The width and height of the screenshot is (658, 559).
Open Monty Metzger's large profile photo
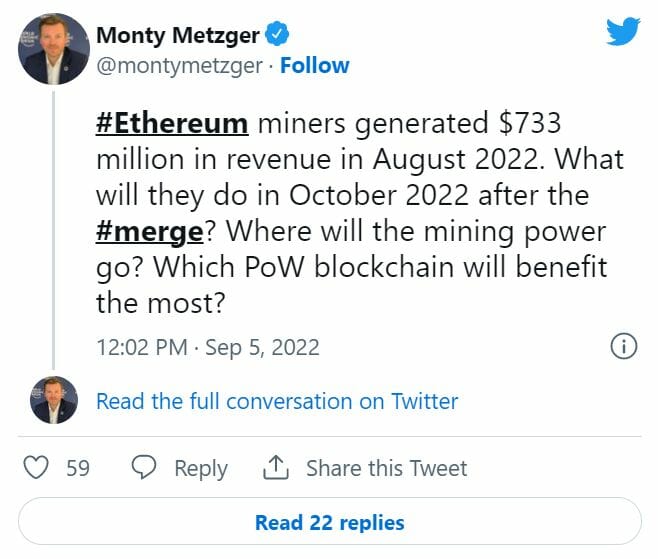coord(53,49)
